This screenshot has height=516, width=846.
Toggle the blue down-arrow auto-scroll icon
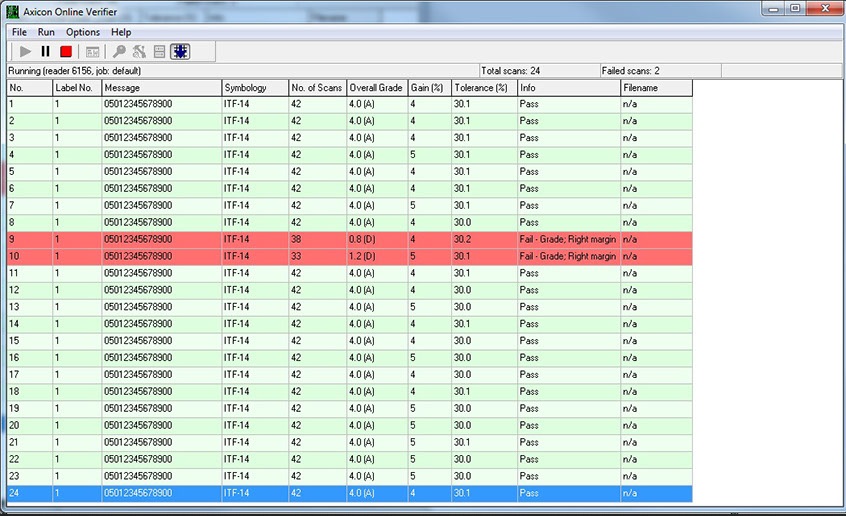[x=180, y=52]
